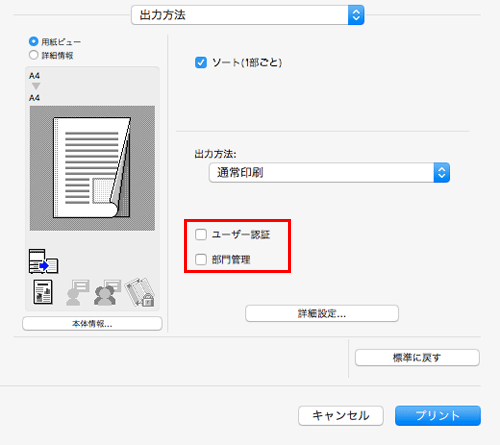The height and width of the screenshot is (445, 500).
Task: Uncheck the ソート(1部ごと) checkbox
Action: (x=201, y=62)
